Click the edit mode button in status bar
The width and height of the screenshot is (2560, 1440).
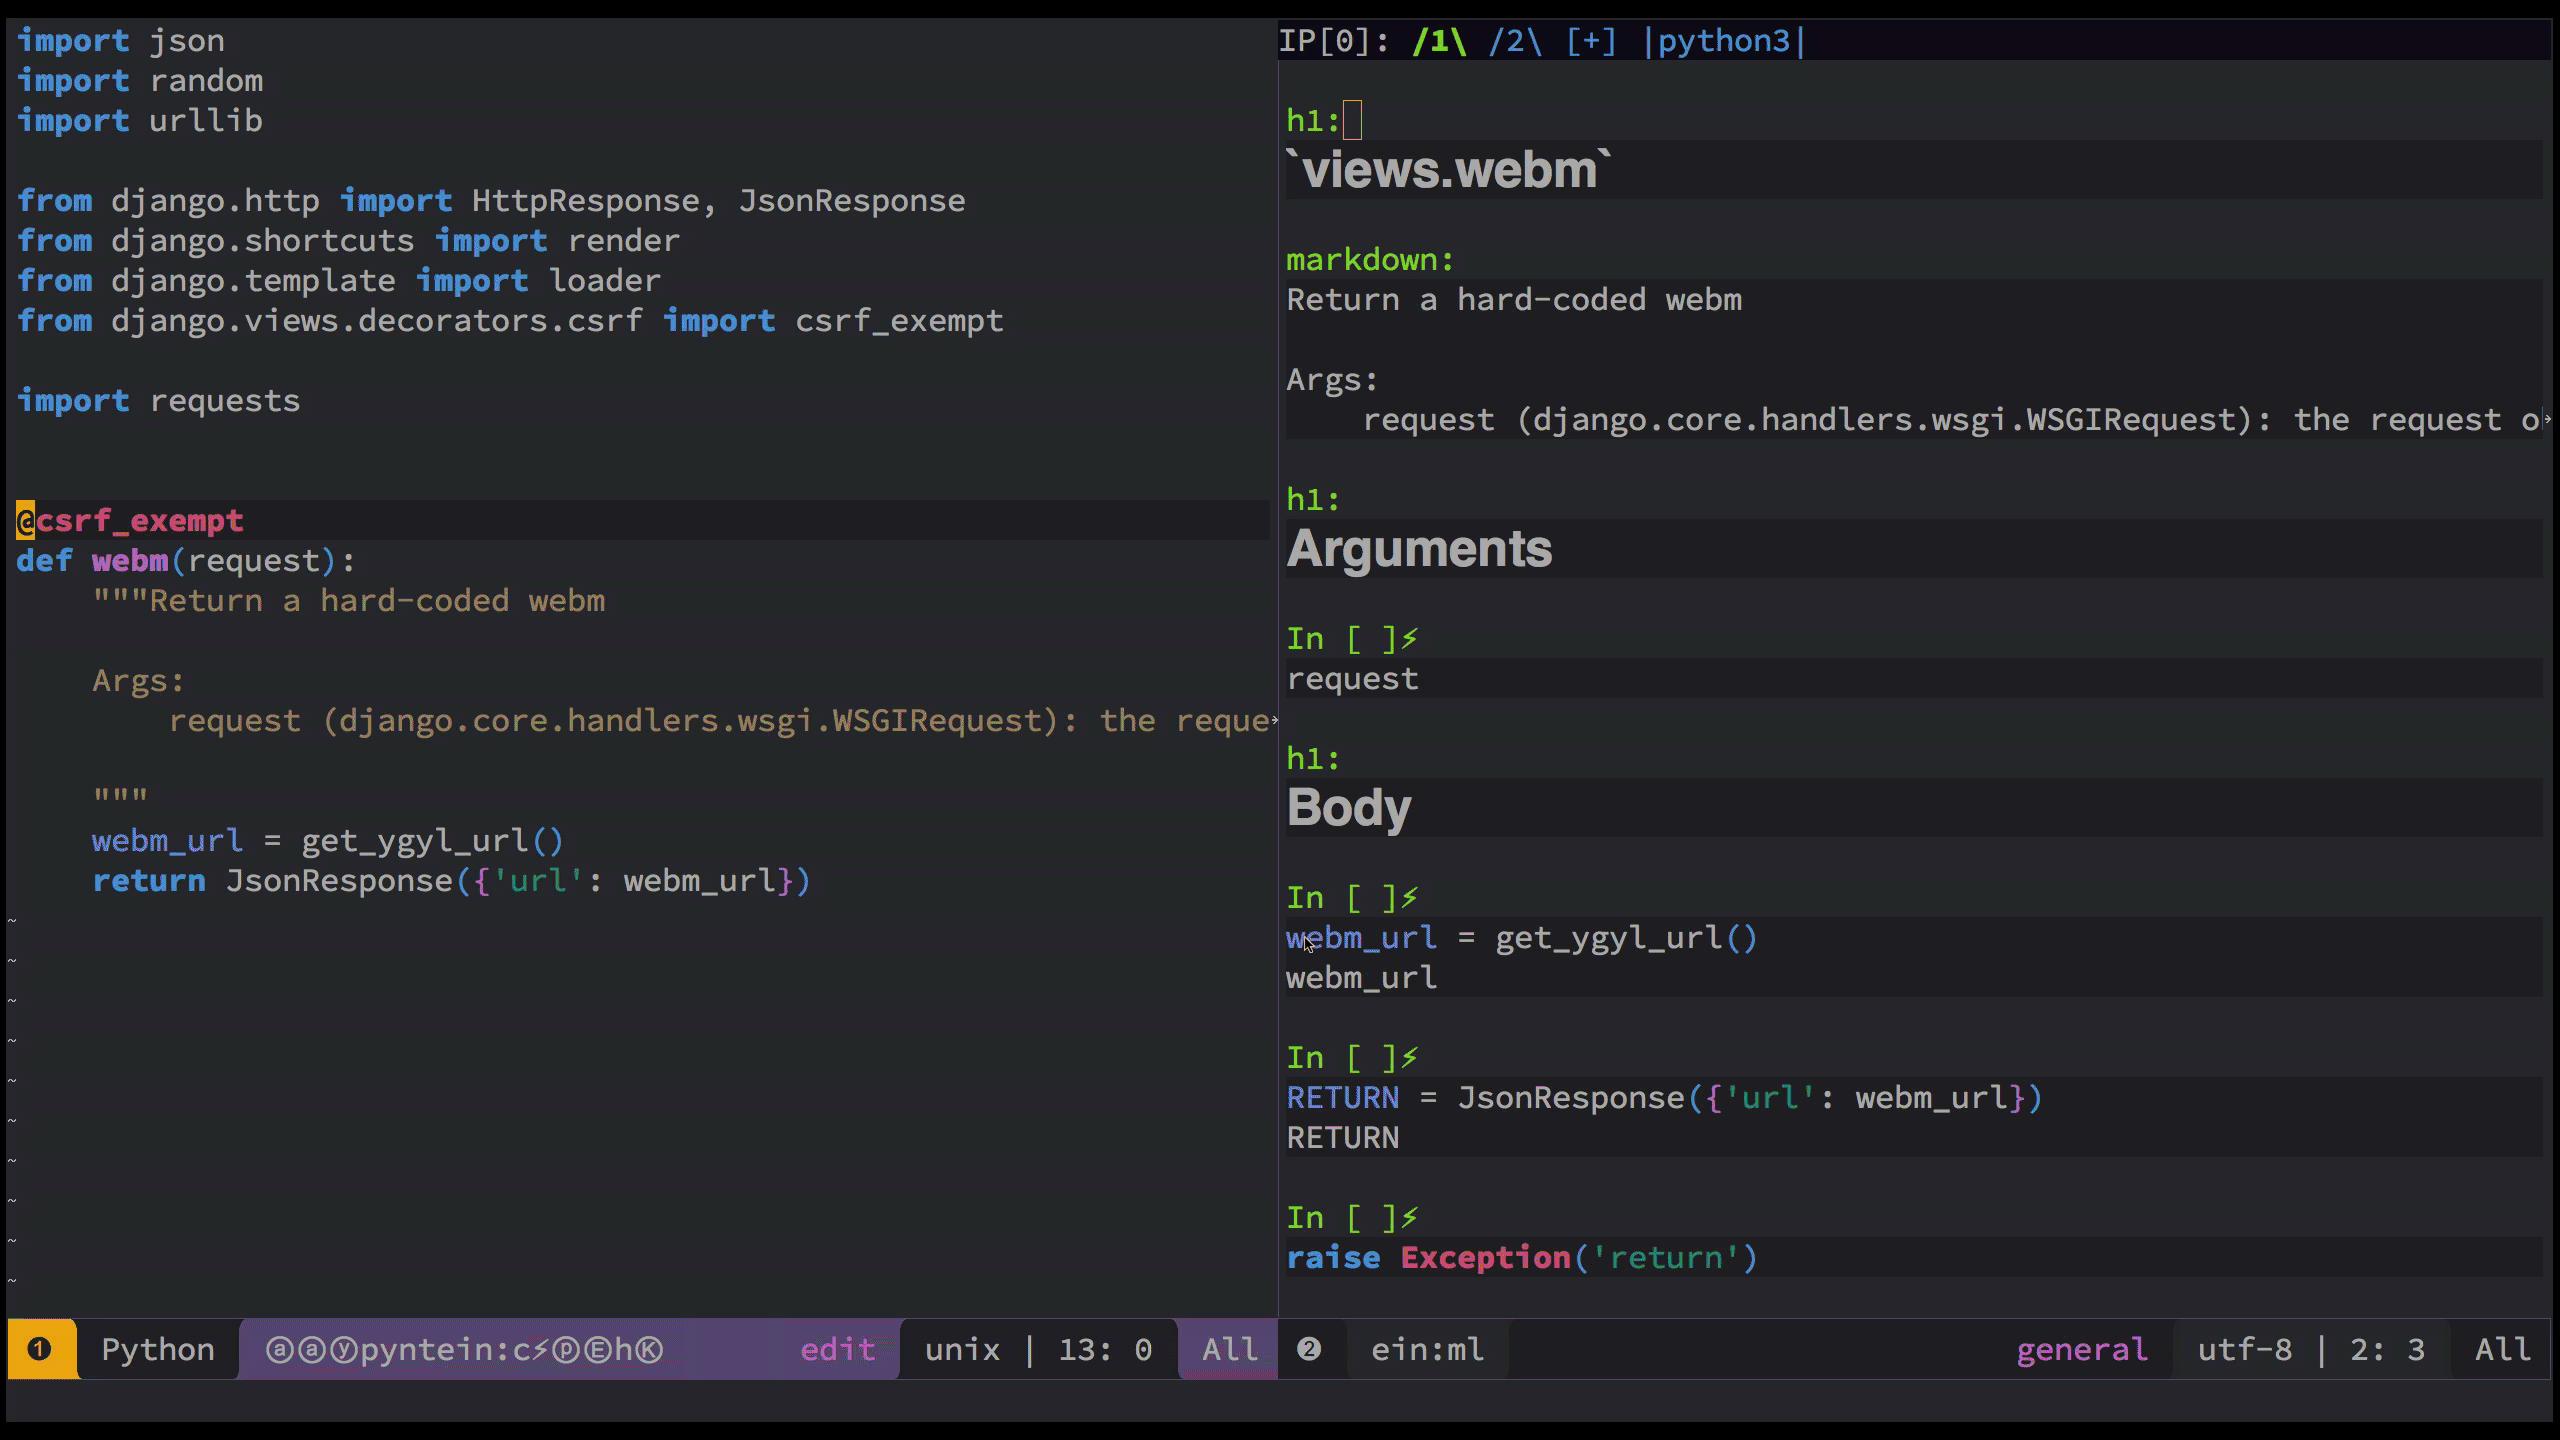(839, 1349)
